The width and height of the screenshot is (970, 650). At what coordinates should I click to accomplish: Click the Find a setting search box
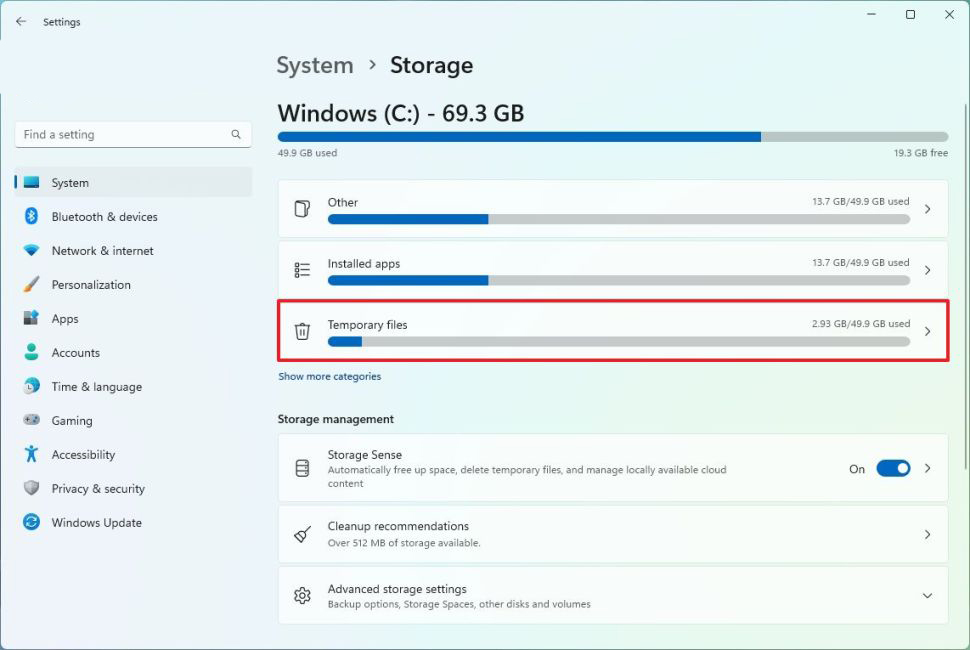[125, 135]
